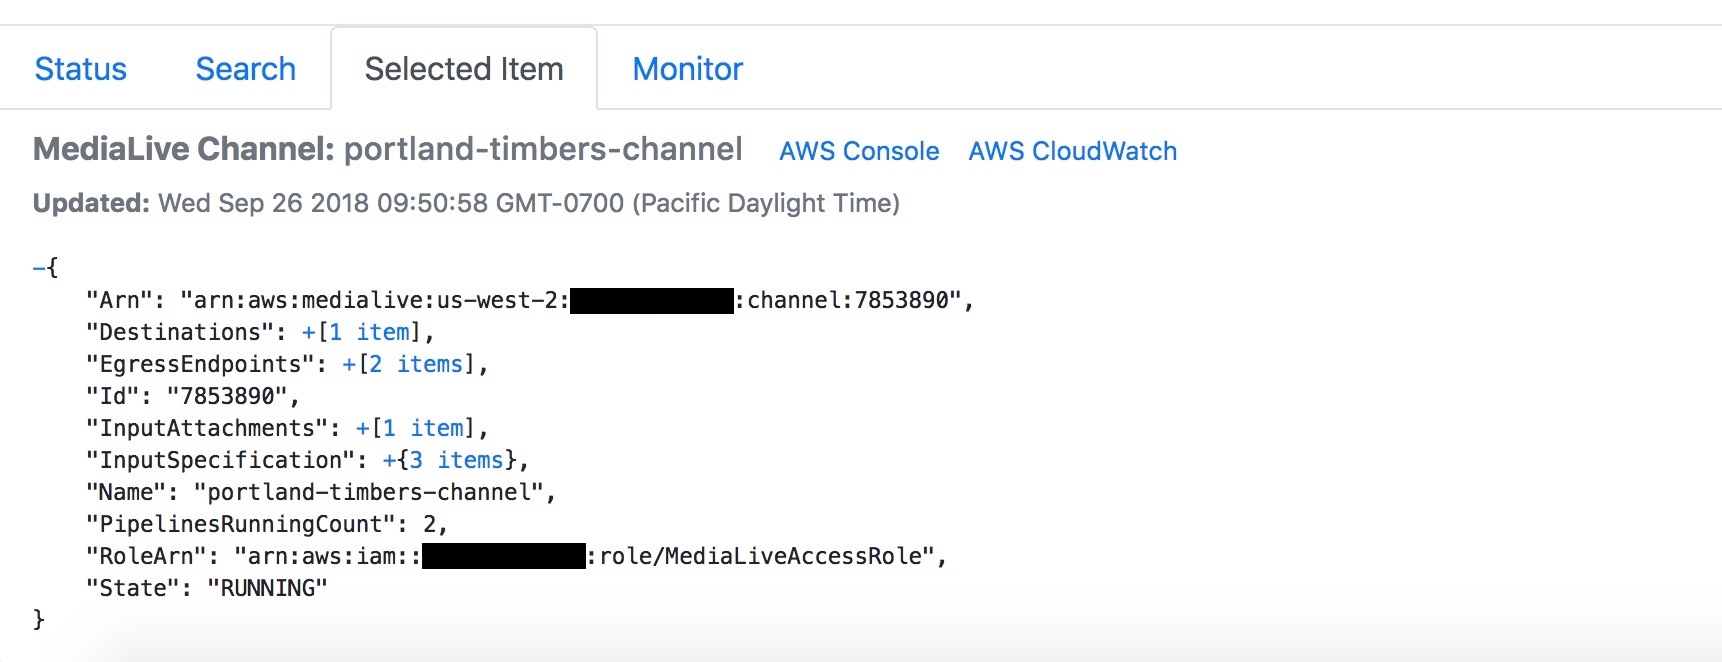This screenshot has width=1722, height=662.
Task: Expand the InputSpecification 3 items object
Action: (389, 460)
